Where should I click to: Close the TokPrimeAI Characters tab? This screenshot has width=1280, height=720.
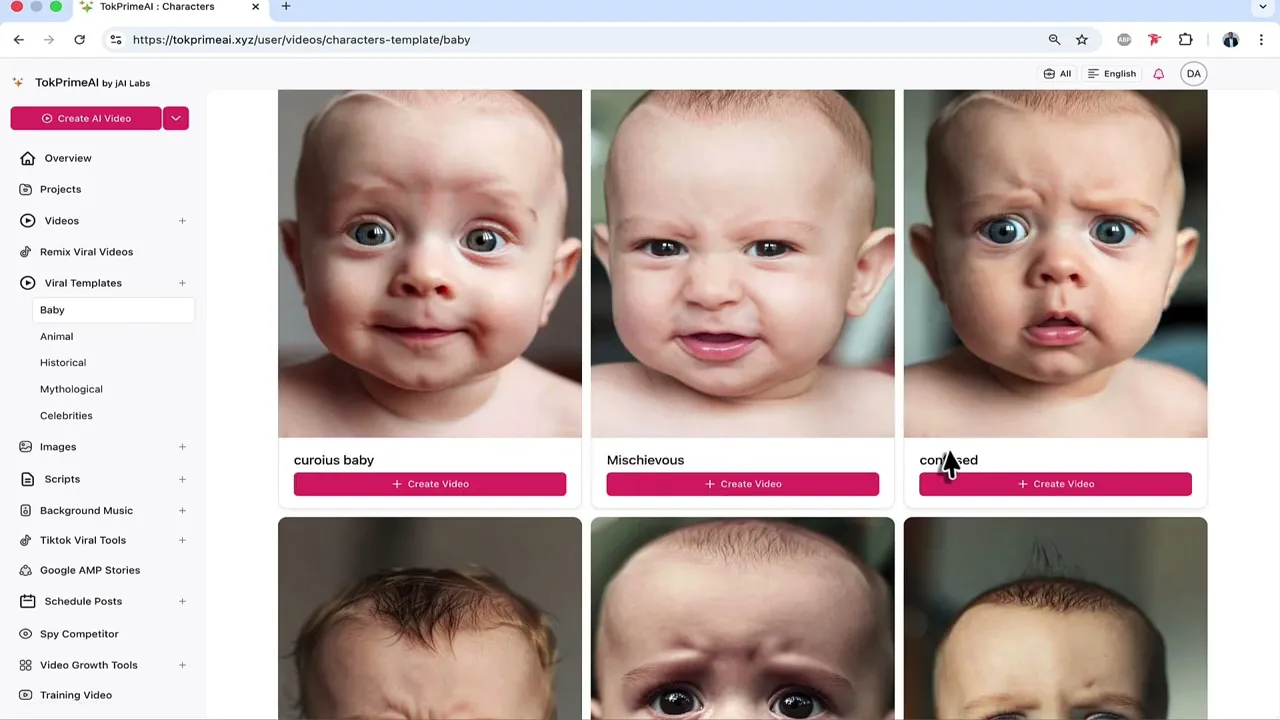click(x=255, y=7)
